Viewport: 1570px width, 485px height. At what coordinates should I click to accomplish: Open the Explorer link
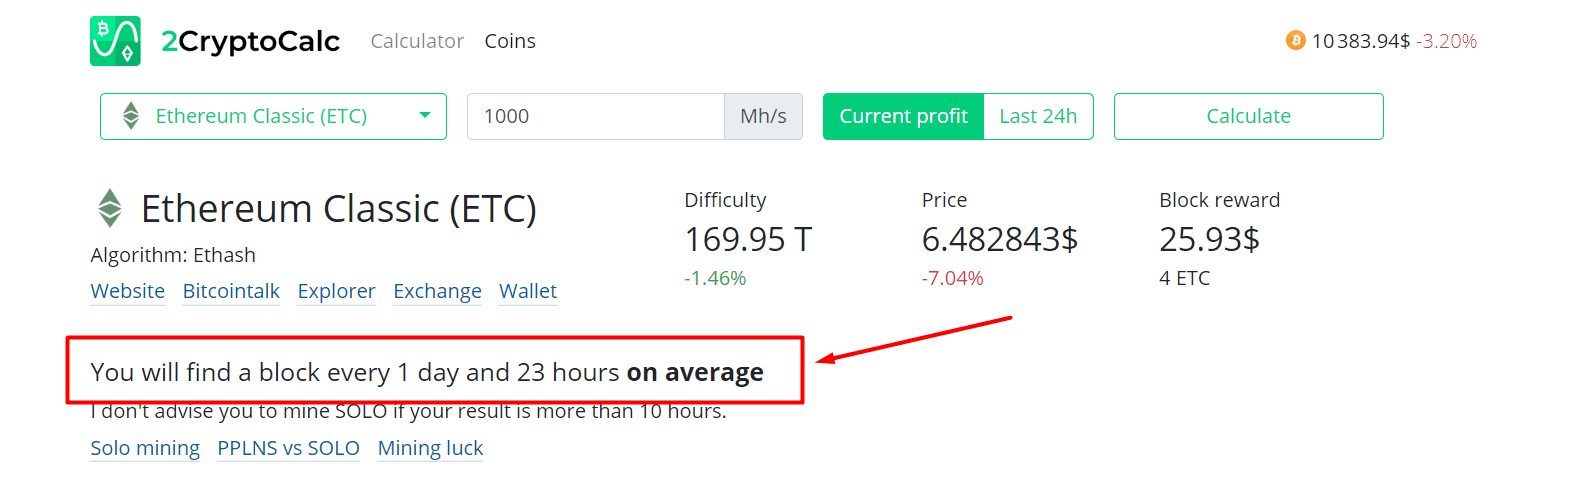point(336,291)
